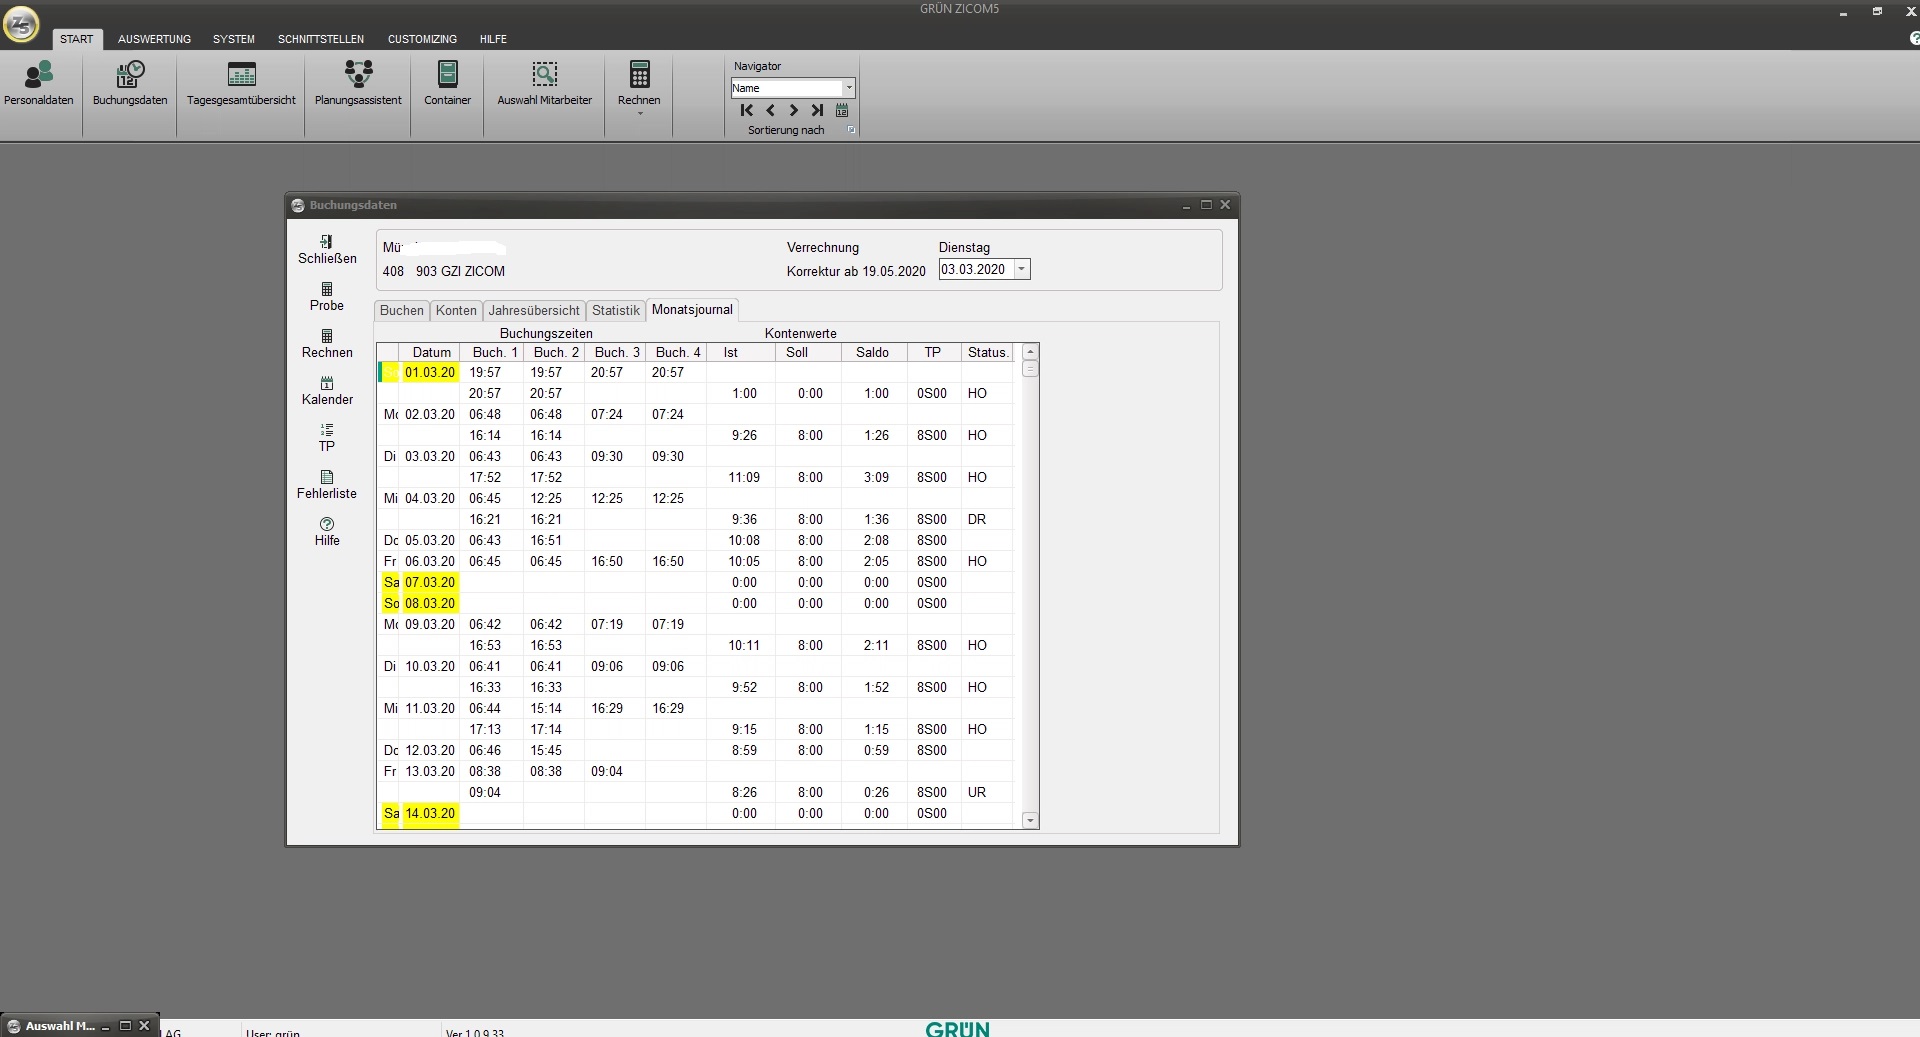Launch the Planungsassistent tool
This screenshot has width=1920, height=1037.
point(358,83)
